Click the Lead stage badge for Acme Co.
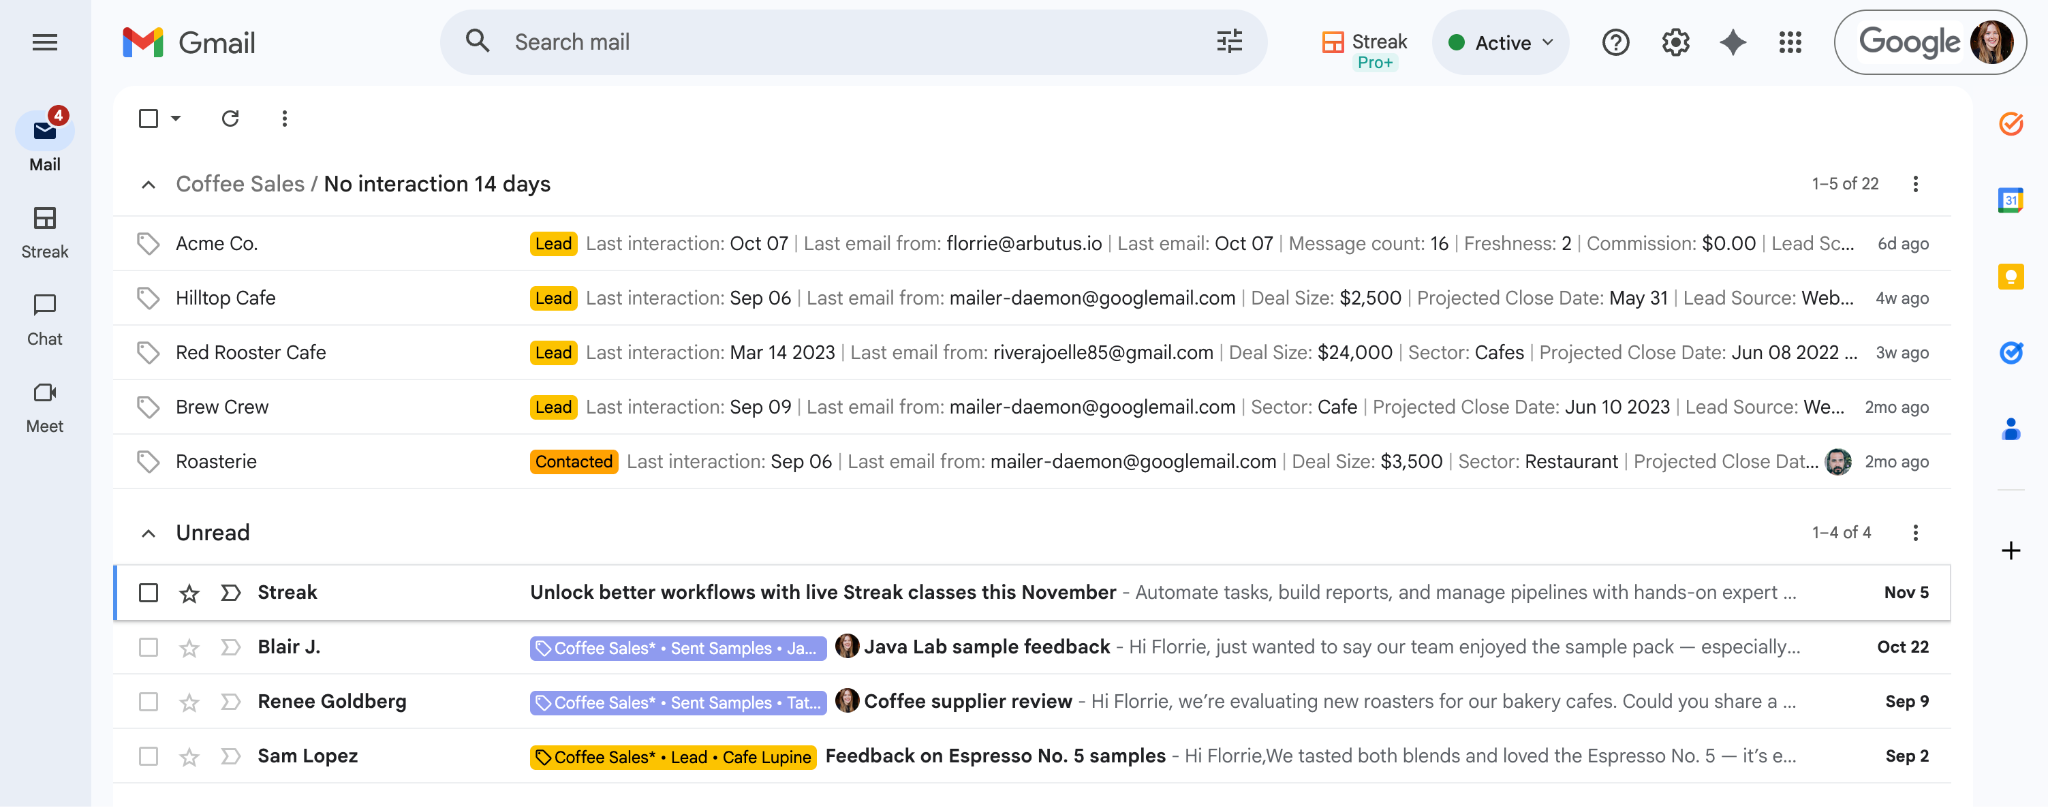This screenshot has height=807, width=2048. tap(553, 243)
